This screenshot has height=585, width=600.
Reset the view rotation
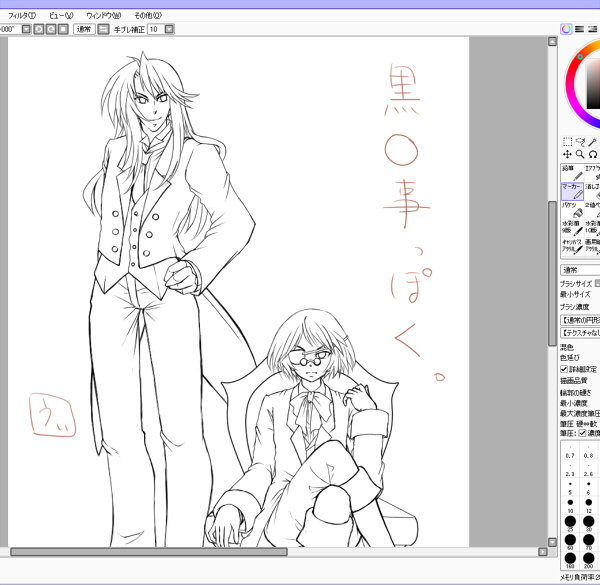[64, 29]
